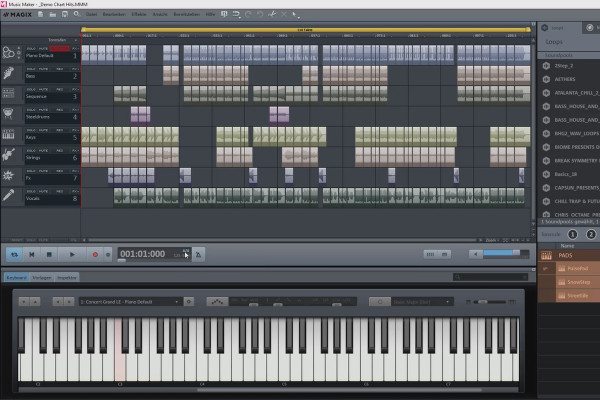Image resolution: width=600 pixels, height=400 pixels.
Task: Open a project with the folder icon
Action: click(x=53, y=14)
